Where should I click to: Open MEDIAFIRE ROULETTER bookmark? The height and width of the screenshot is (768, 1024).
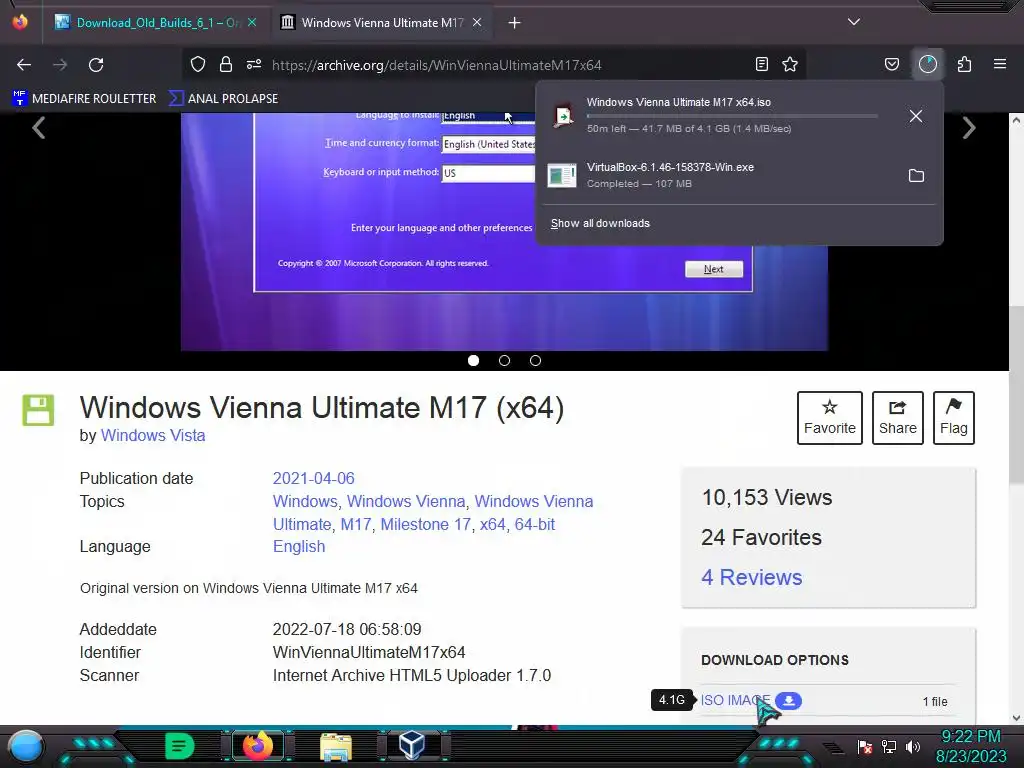click(84, 99)
